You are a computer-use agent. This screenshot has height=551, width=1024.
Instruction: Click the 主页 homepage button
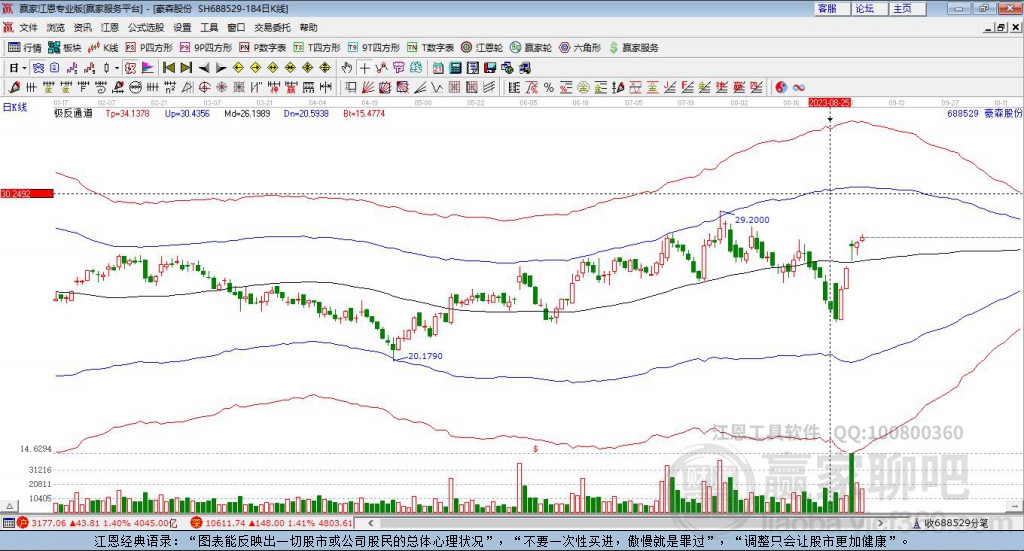[906, 8]
